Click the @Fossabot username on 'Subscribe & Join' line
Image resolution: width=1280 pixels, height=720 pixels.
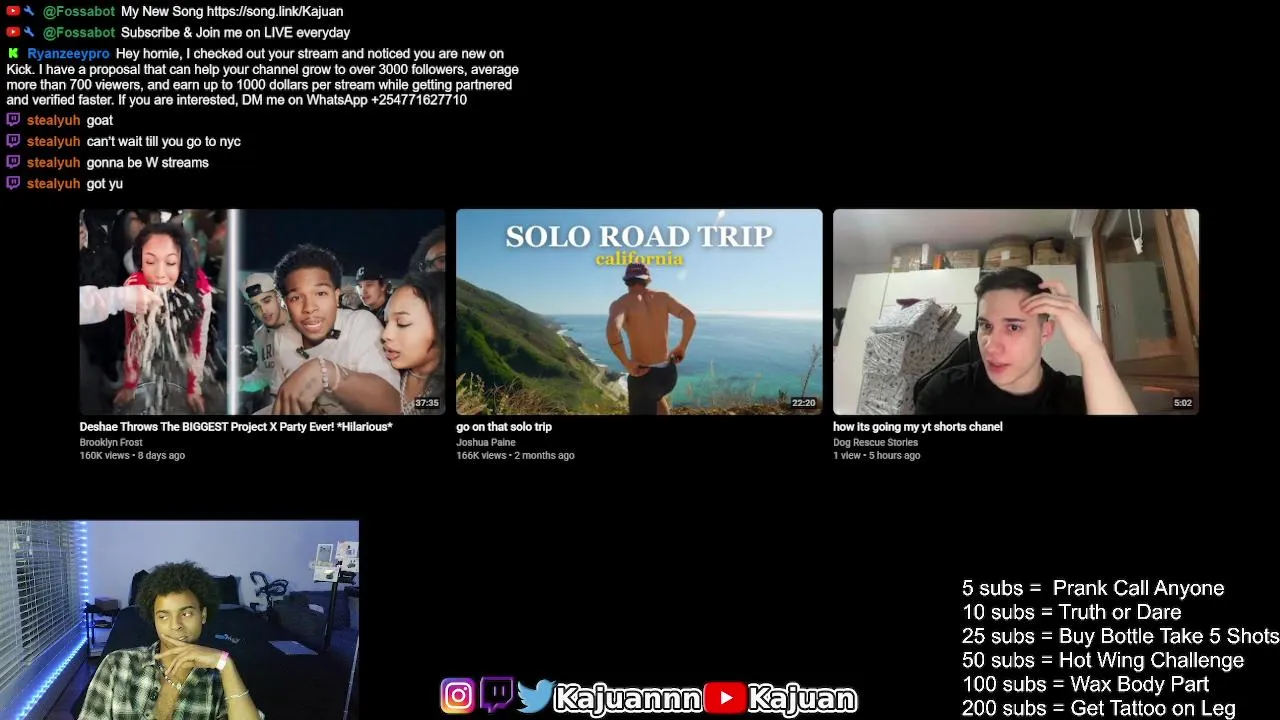click(x=79, y=33)
